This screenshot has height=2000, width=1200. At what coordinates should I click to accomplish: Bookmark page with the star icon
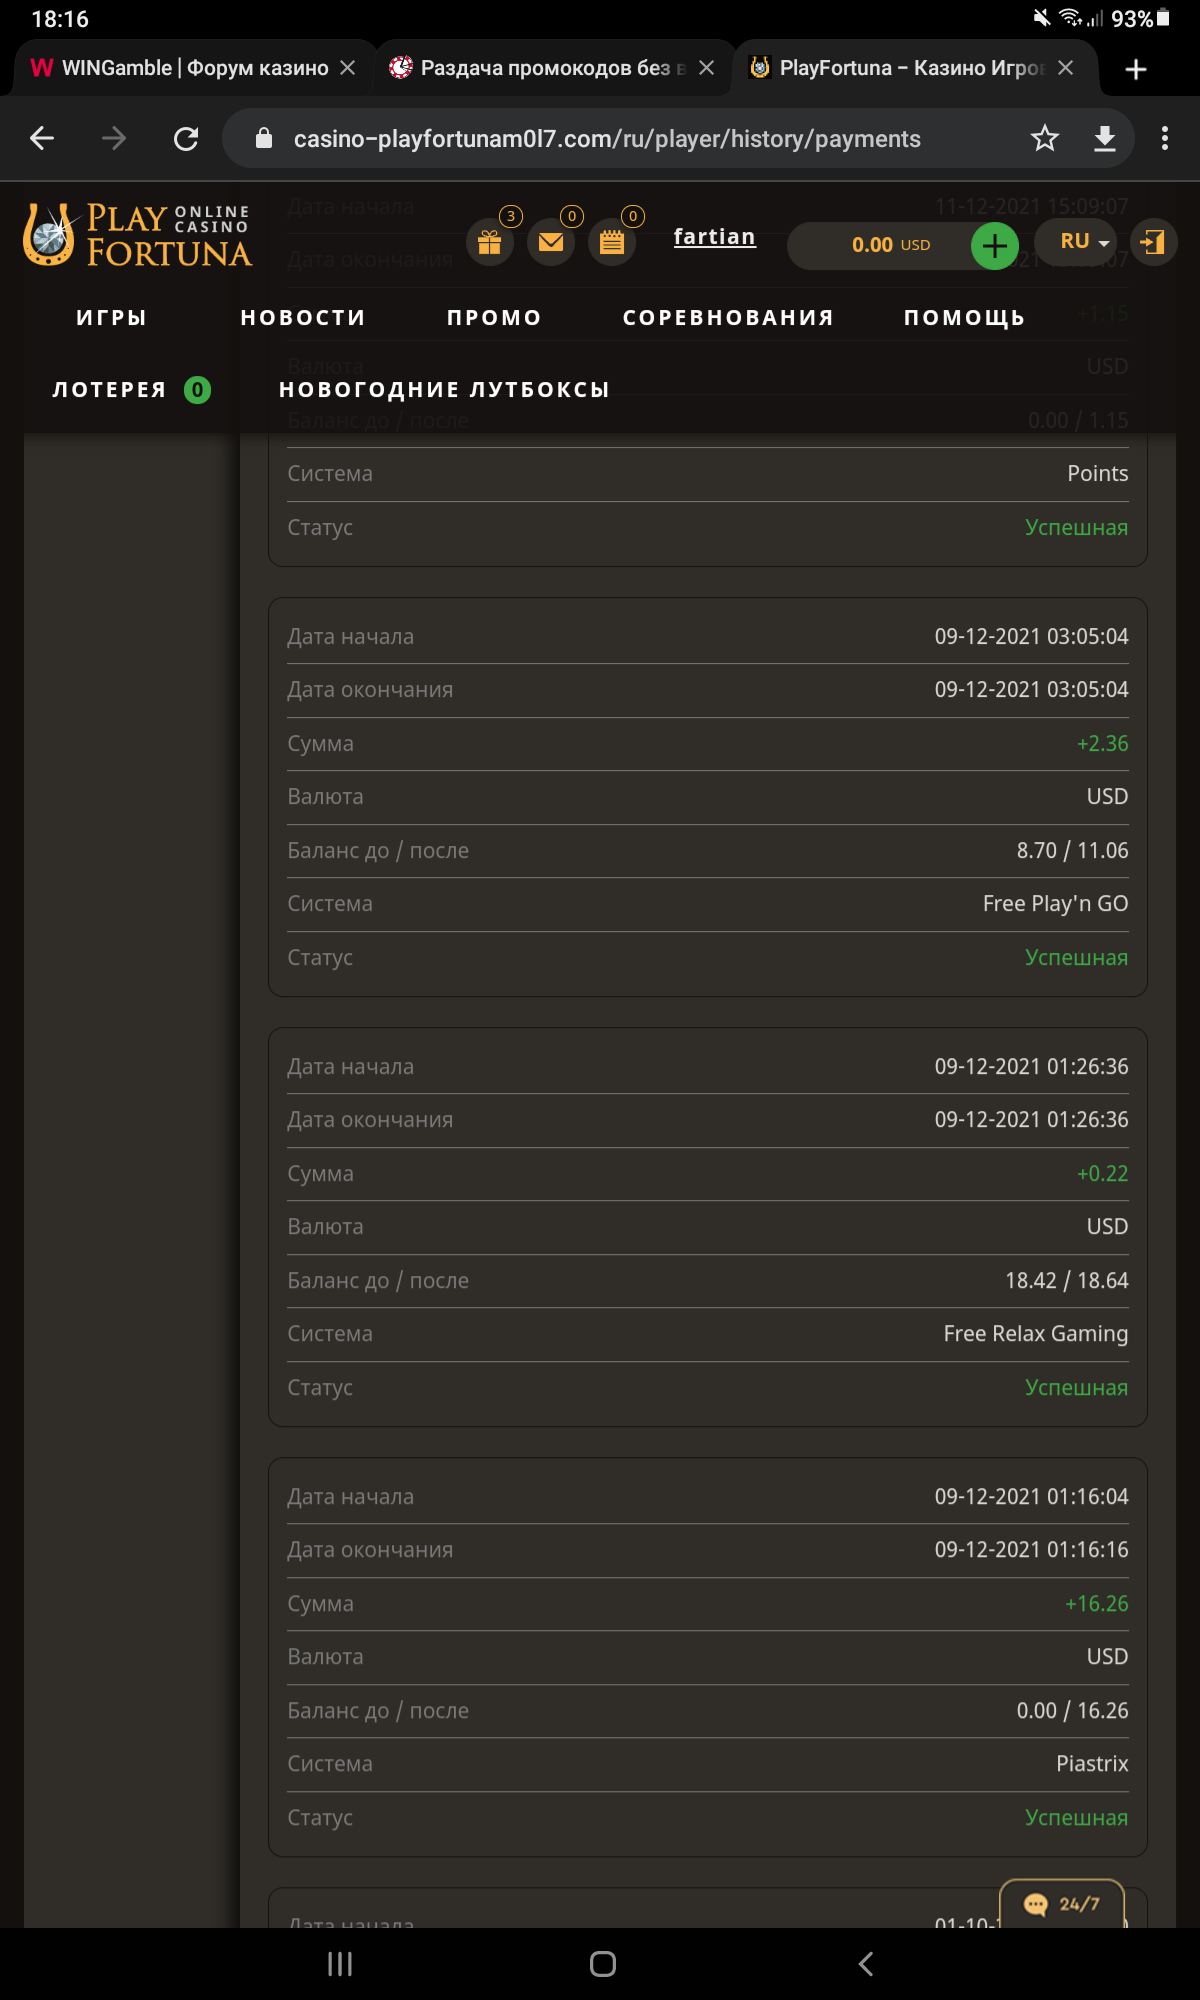[1045, 138]
